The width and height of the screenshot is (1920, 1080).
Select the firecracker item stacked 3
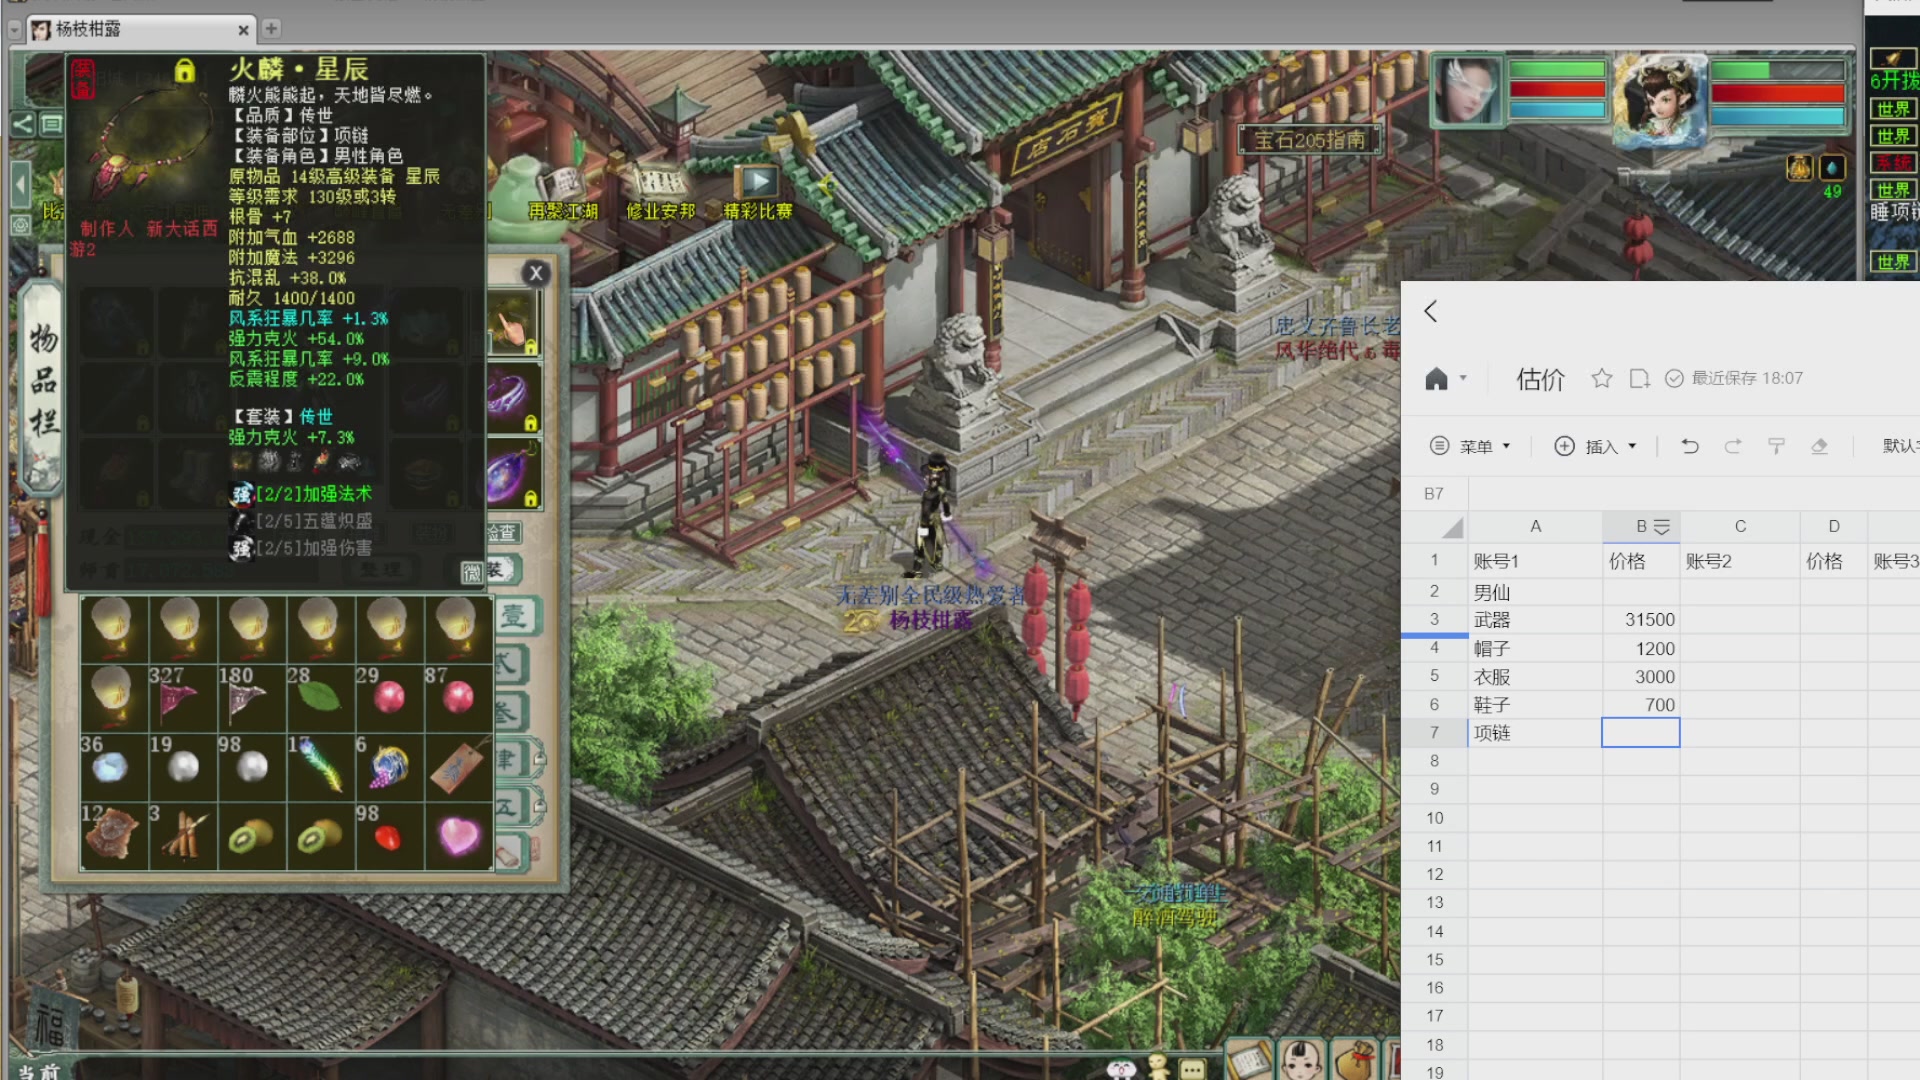181,836
